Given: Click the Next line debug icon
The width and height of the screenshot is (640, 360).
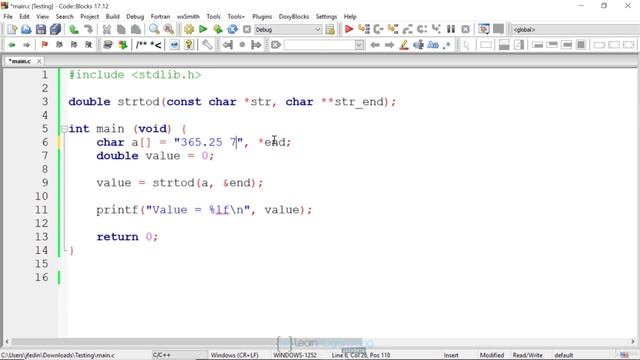Looking at the screenshot, I should coord(378,29).
